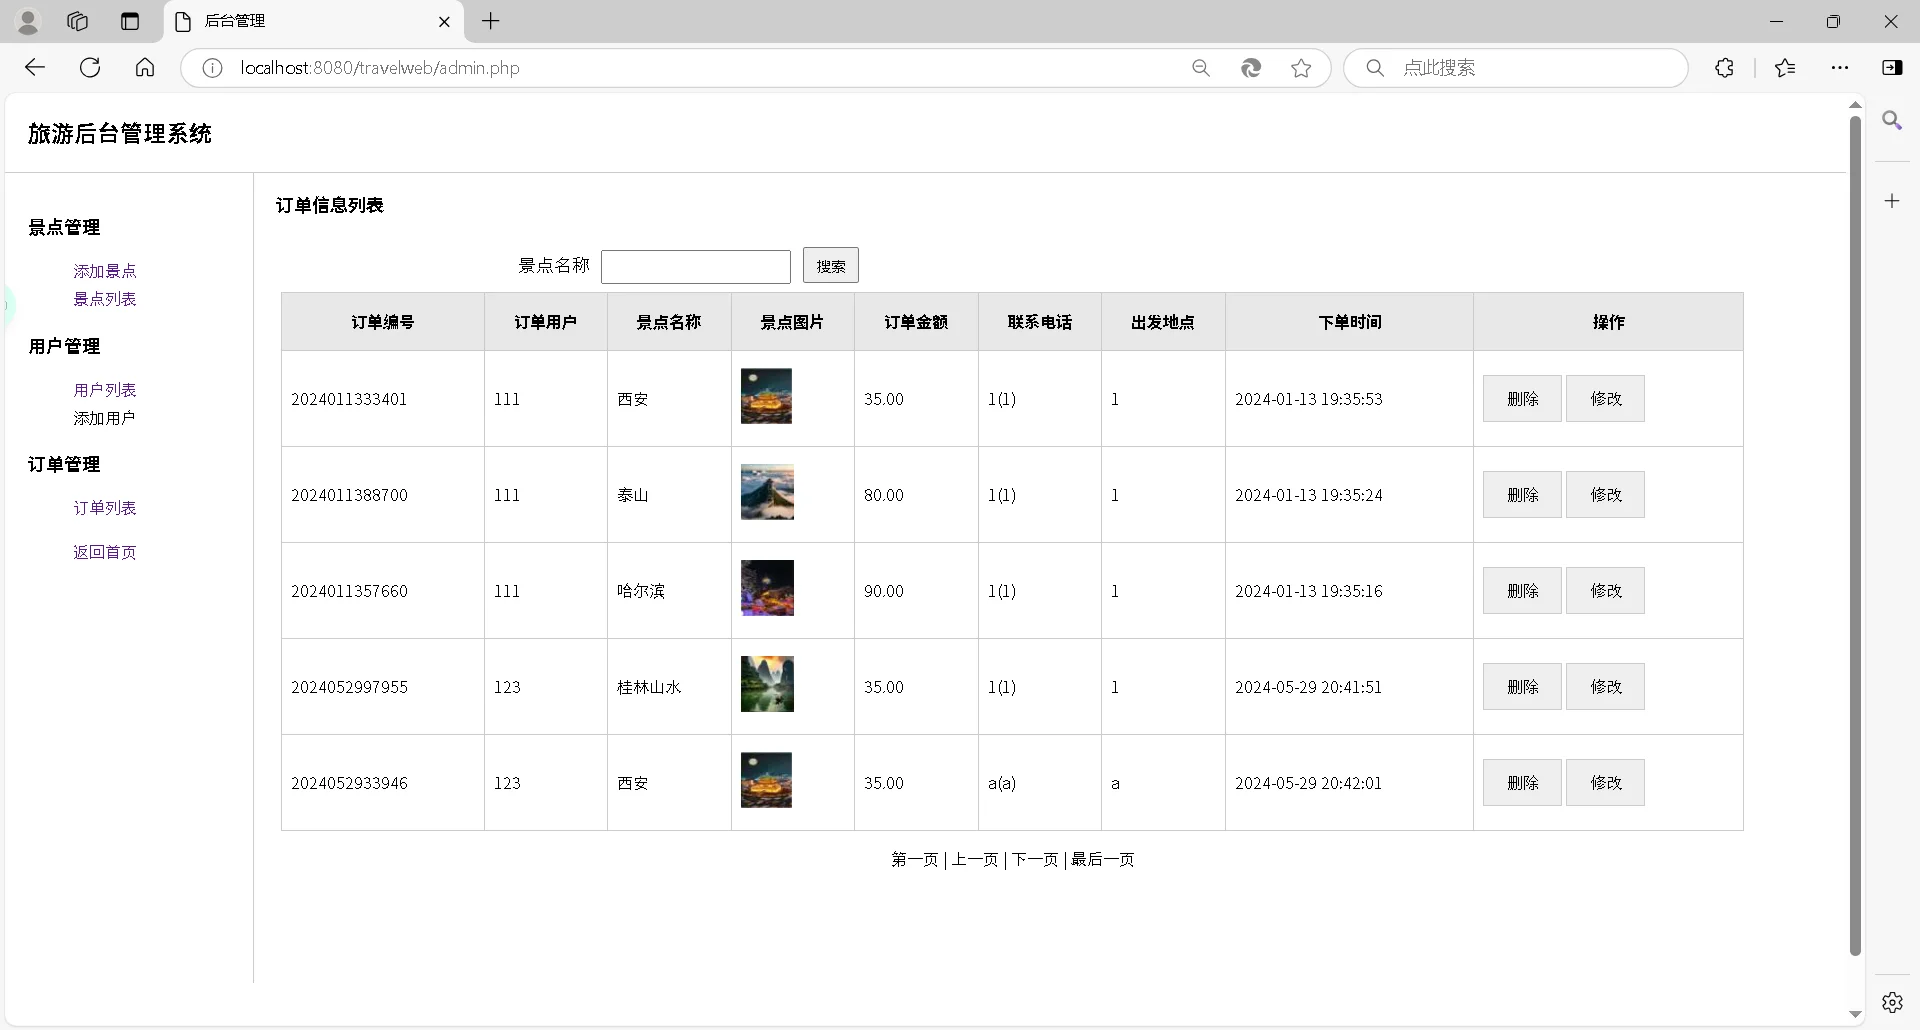
Task: Add this page to favorites
Action: point(1301,68)
